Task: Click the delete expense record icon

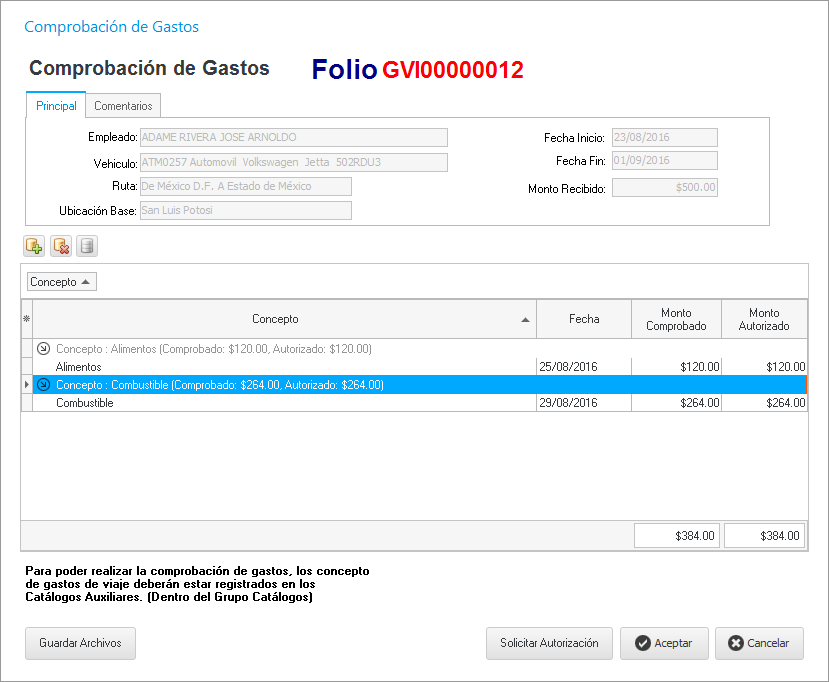Action: (60, 246)
